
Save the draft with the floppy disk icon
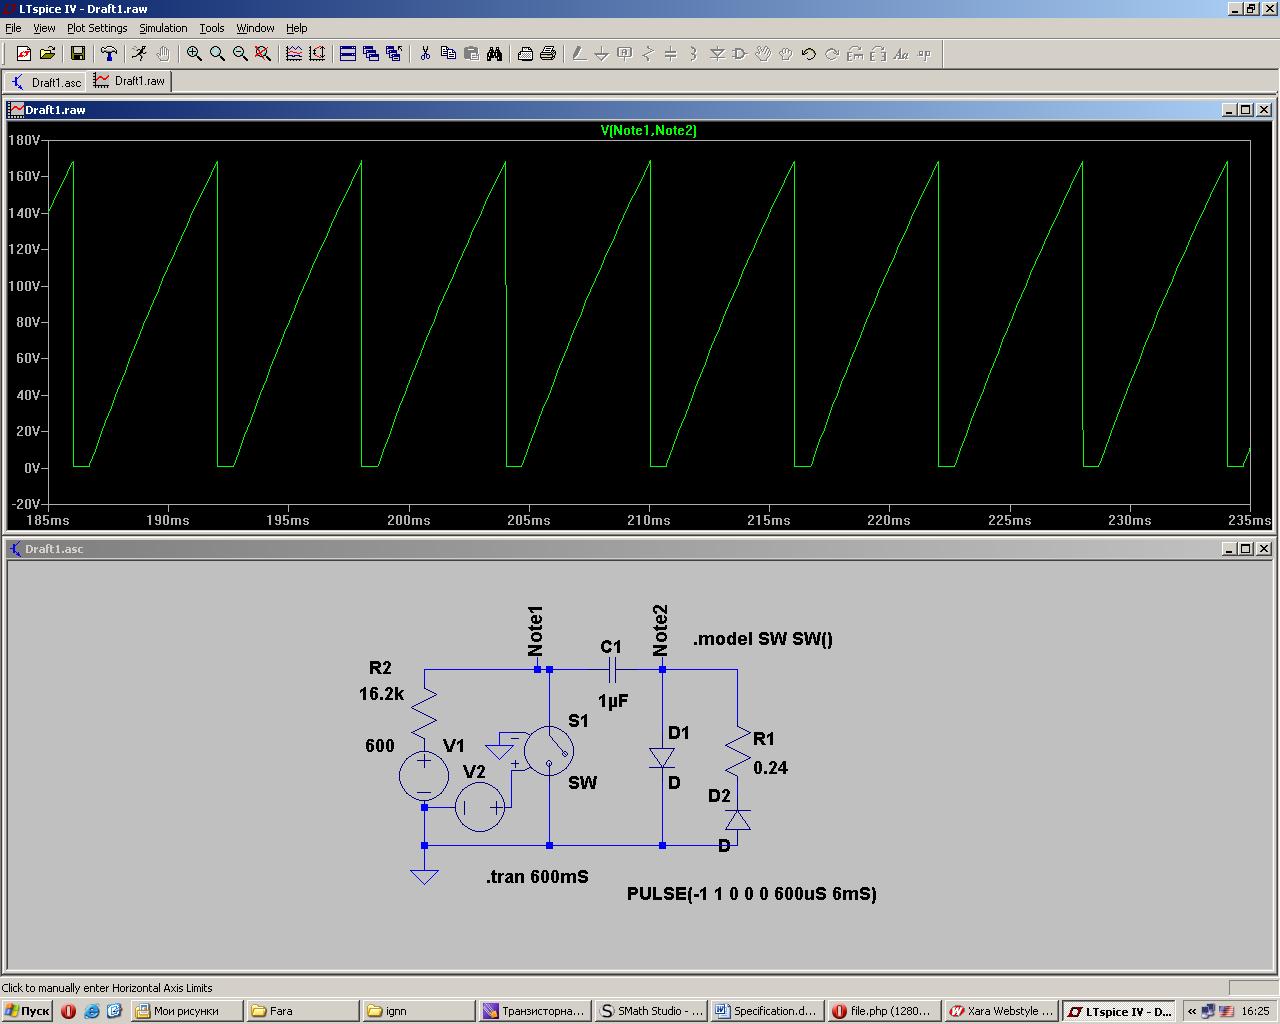[x=78, y=54]
